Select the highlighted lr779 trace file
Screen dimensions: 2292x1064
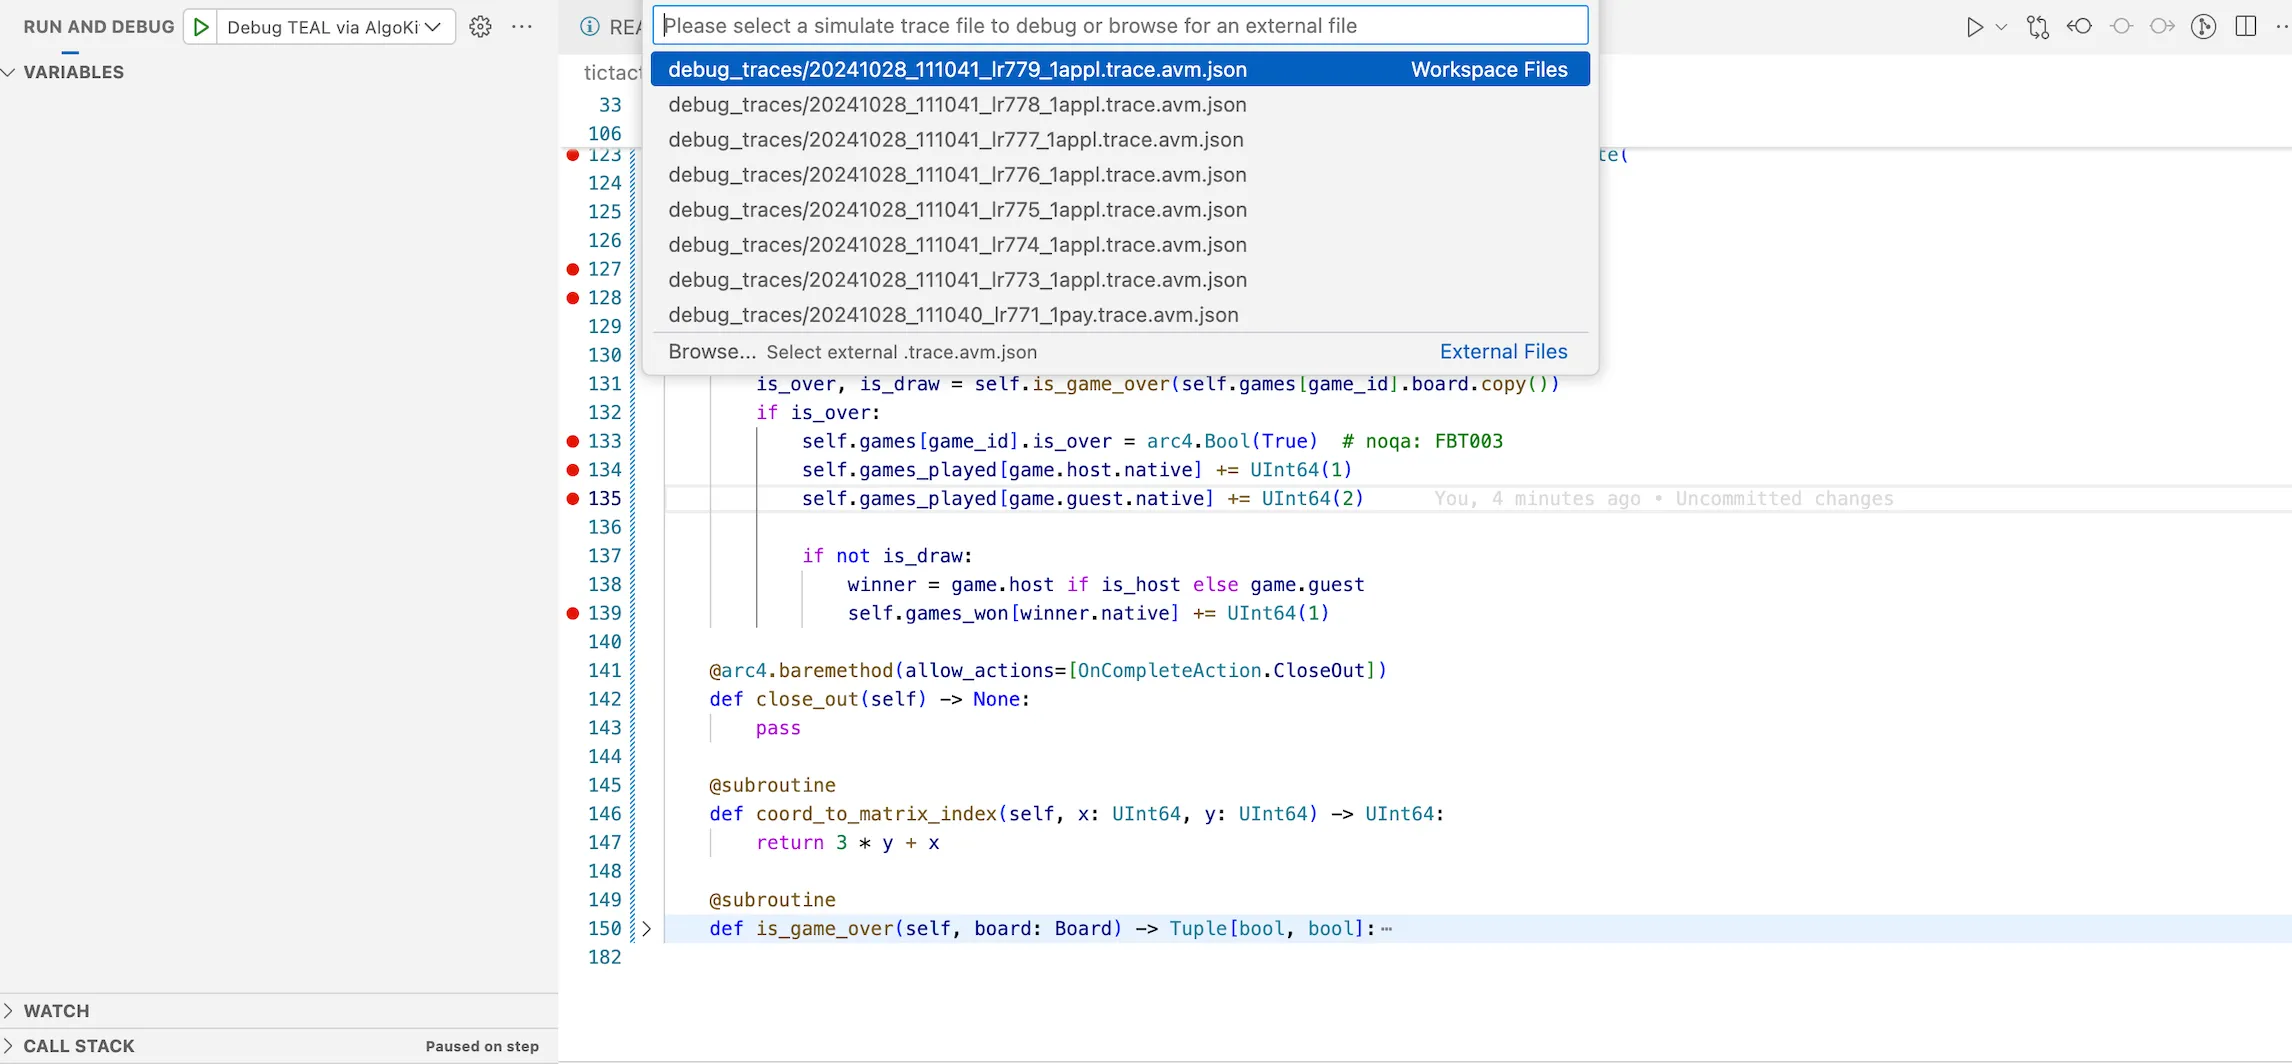[x=957, y=69]
